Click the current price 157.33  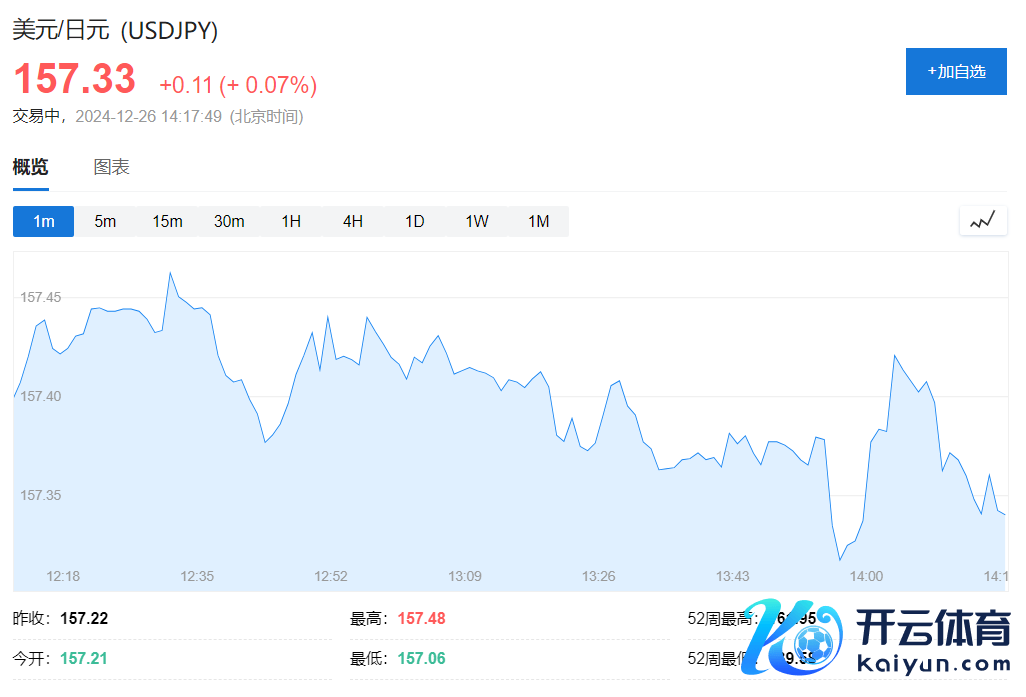(74, 79)
